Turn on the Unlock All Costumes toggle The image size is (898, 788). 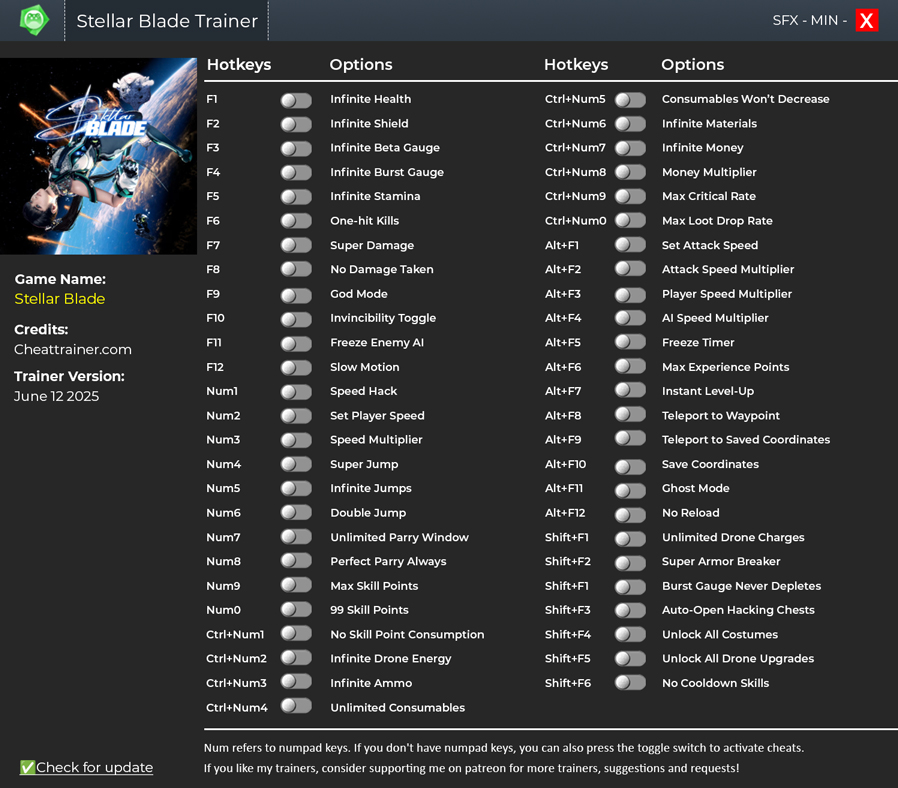[630, 635]
